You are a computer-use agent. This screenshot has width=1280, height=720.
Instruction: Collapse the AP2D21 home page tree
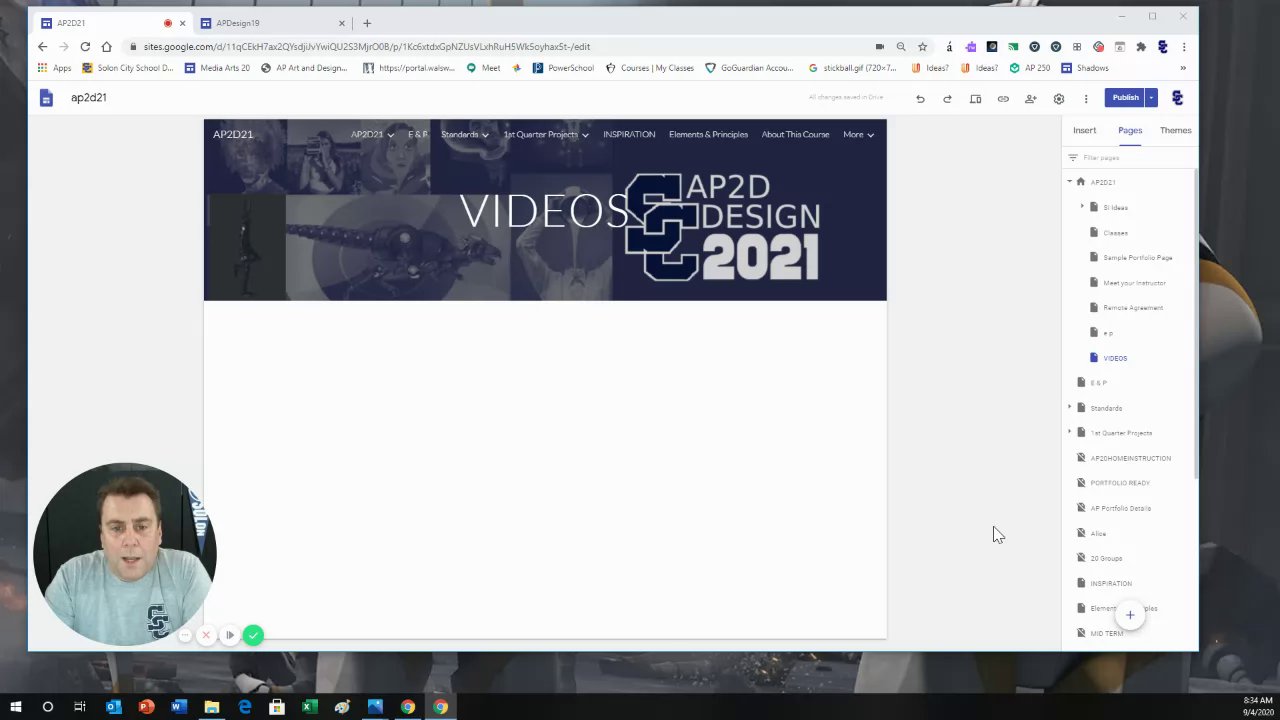(1069, 182)
